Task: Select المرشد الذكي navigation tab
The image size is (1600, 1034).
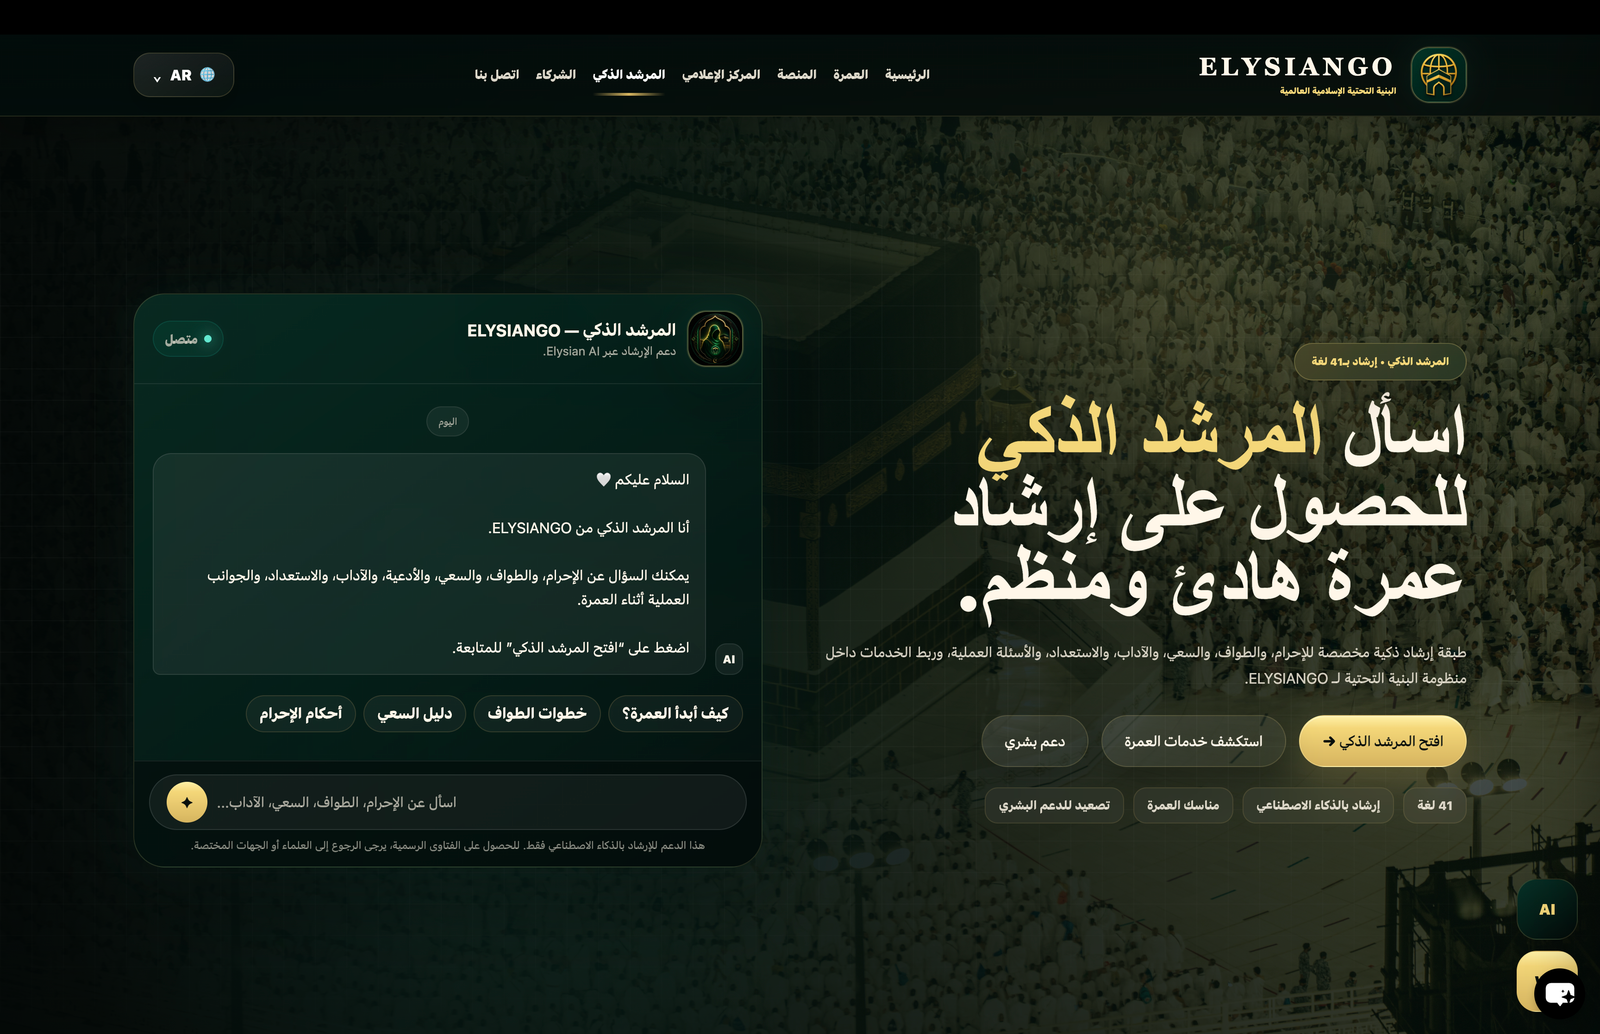Action: (629, 75)
